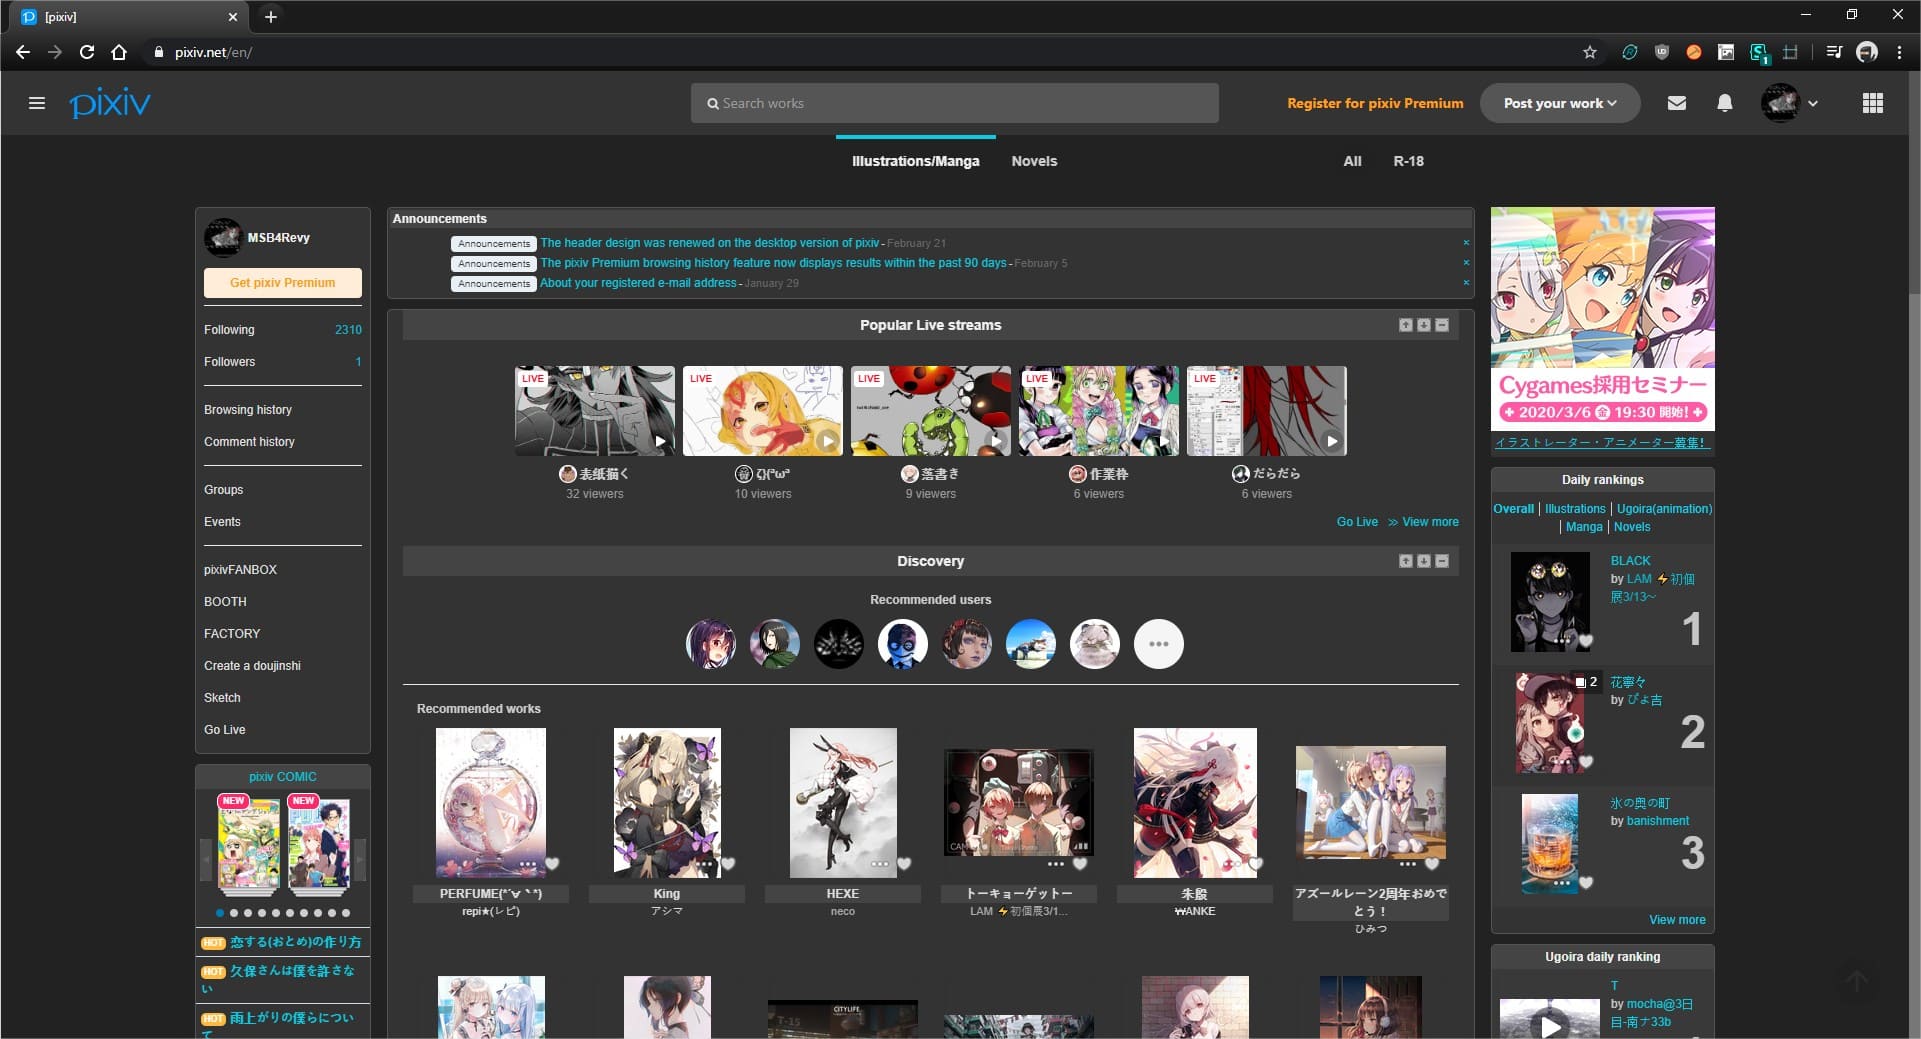Move Popular Live streams section up
Screen dimensions: 1921x1039
point(1405,324)
